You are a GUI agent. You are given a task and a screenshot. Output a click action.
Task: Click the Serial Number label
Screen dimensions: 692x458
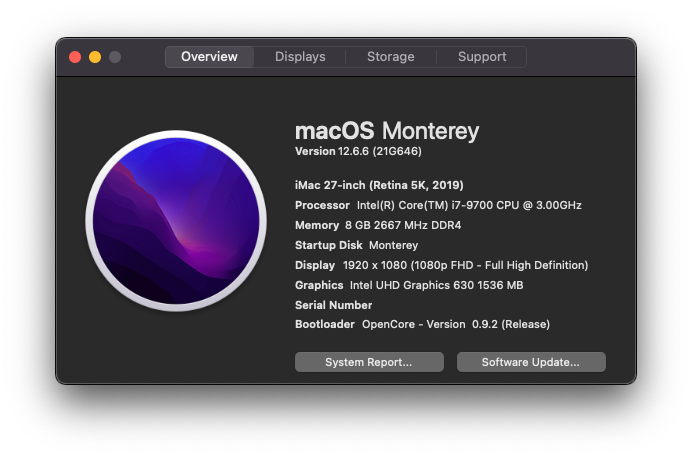pos(334,305)
